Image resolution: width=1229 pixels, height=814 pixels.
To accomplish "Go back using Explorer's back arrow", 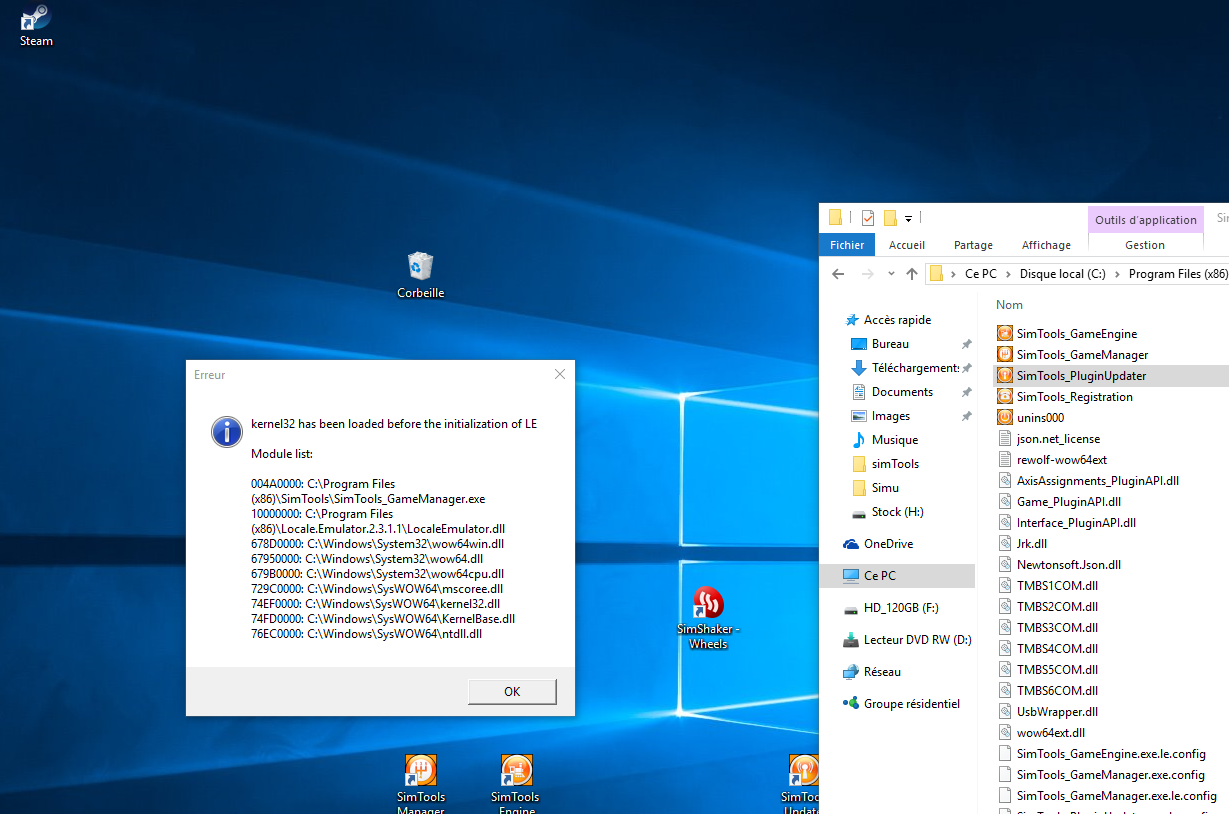I will (x=839, y=274).
